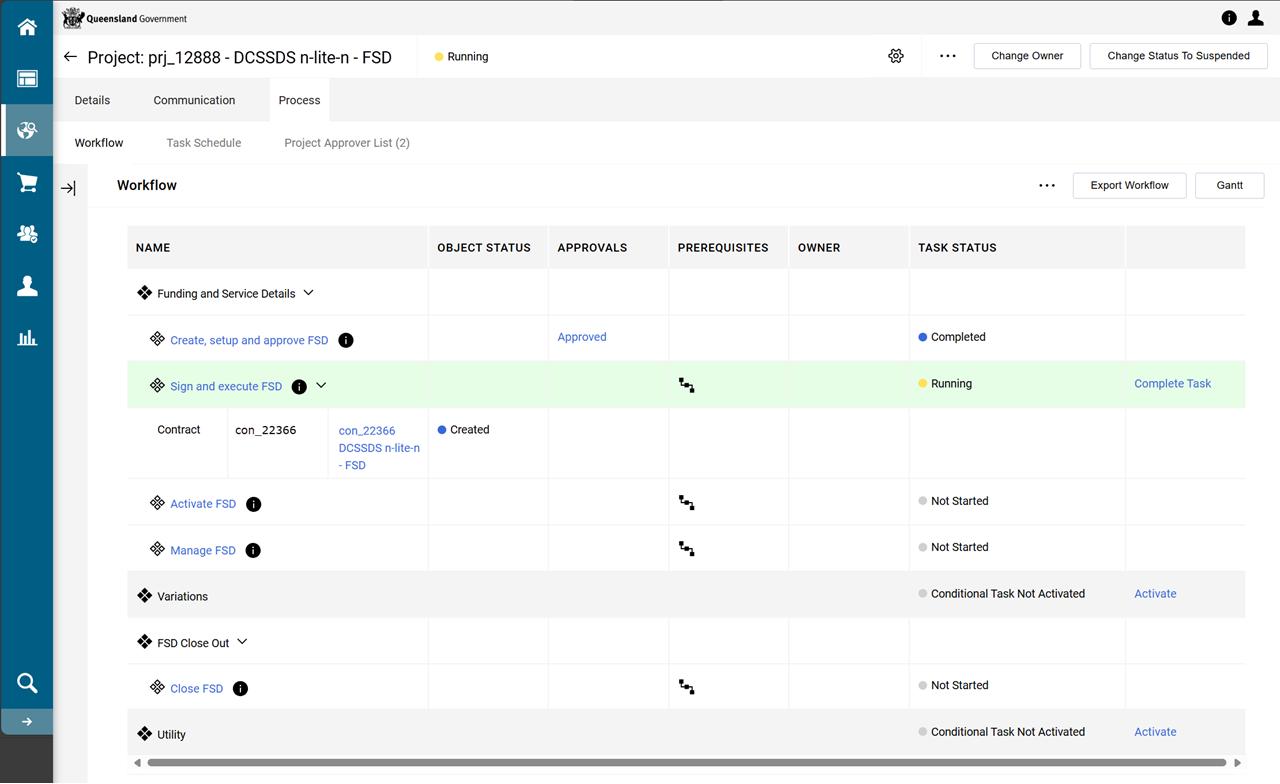The width and height of the screenshot is (1280, 784).
Task: Click the Export Workflow button
Action: coord(1129,185)
